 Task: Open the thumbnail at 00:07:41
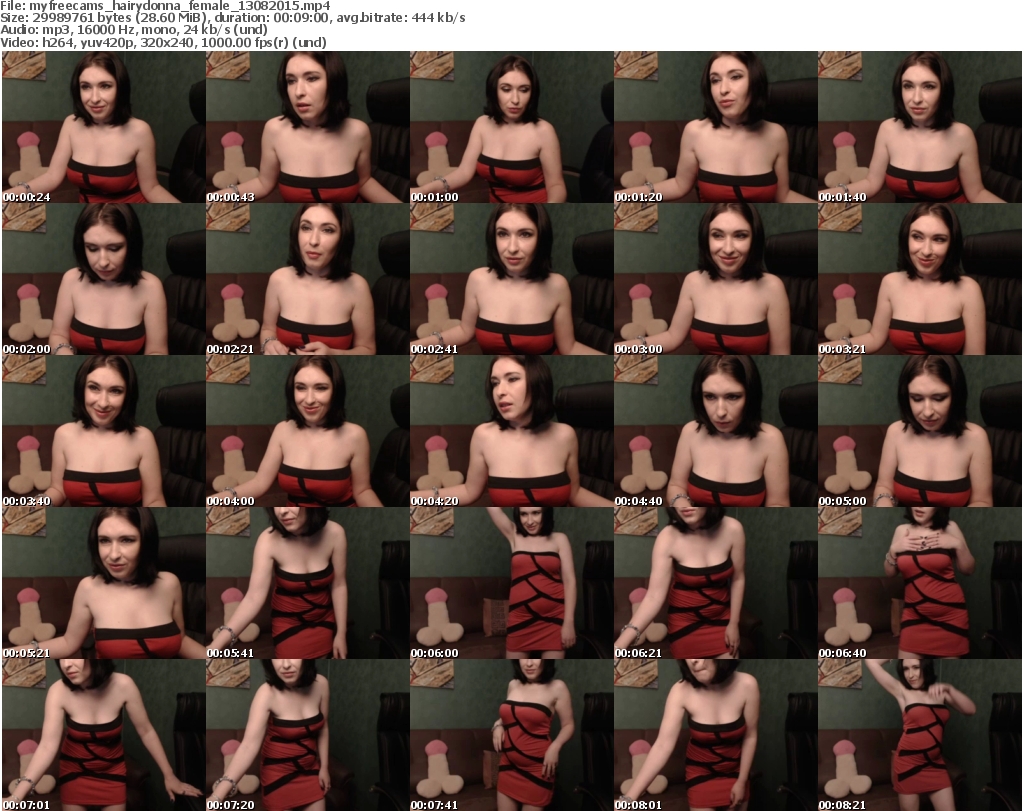[x=511, y=735]
